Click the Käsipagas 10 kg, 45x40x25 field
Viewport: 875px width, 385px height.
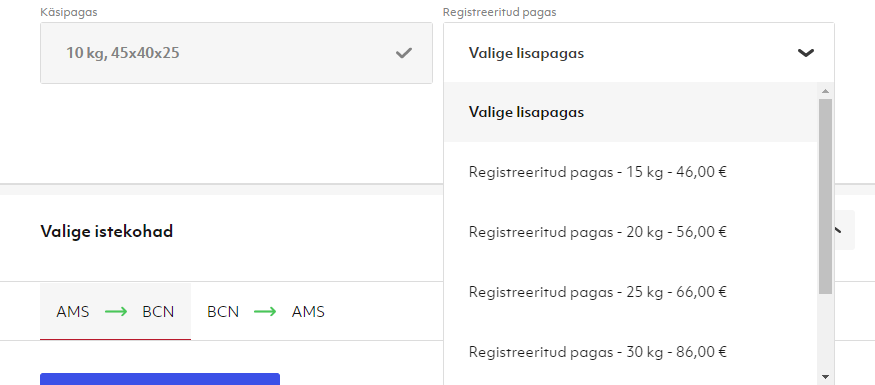point(236,53)
